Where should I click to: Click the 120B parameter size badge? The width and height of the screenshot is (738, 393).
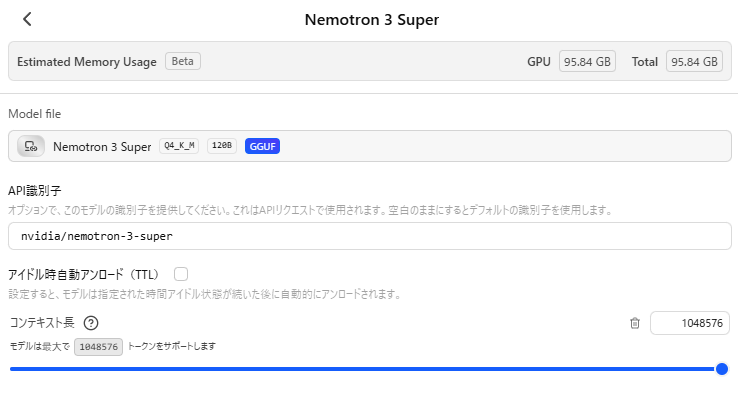click(222, 146)
